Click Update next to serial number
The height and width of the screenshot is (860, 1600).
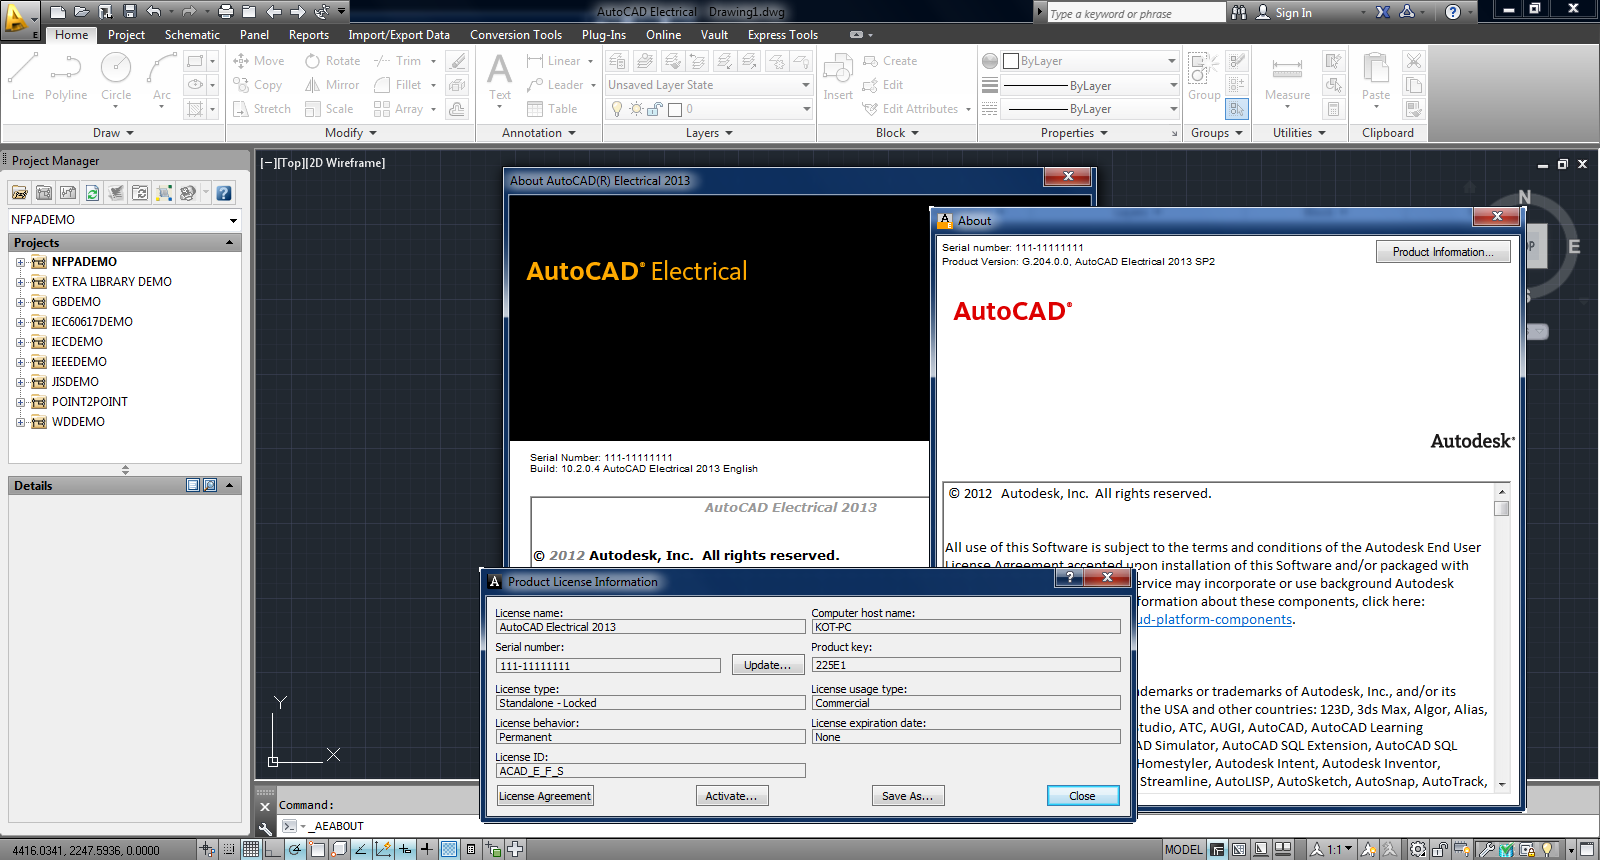point(767,665)
